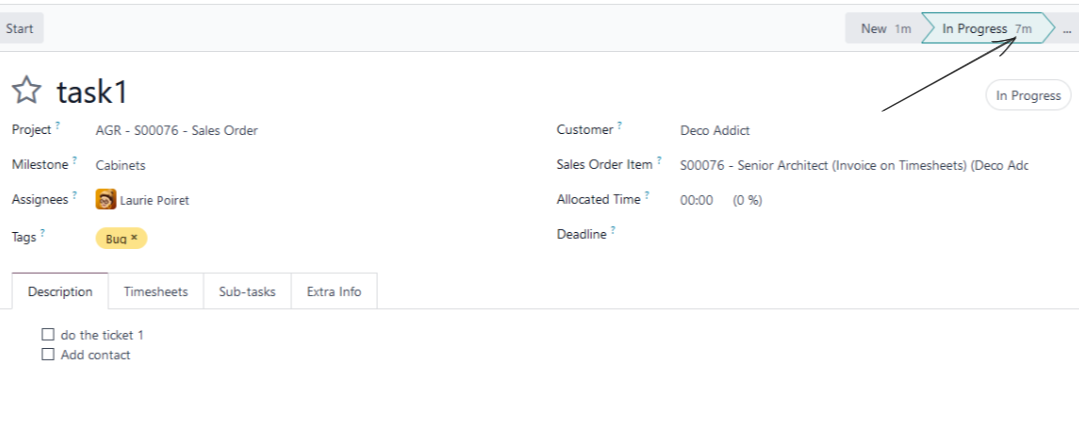Image resolution: width=1079 pixels, height=427 pixels.
Task: Expand more stages with the ellipsis
Action: (x=1067, y=29)
